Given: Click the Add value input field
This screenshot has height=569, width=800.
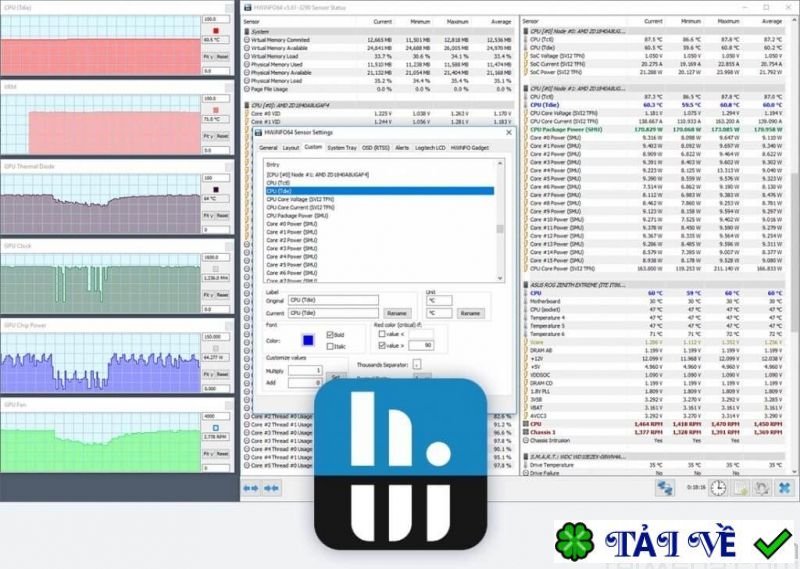Looking at the screenshot, I should [305, 382].
